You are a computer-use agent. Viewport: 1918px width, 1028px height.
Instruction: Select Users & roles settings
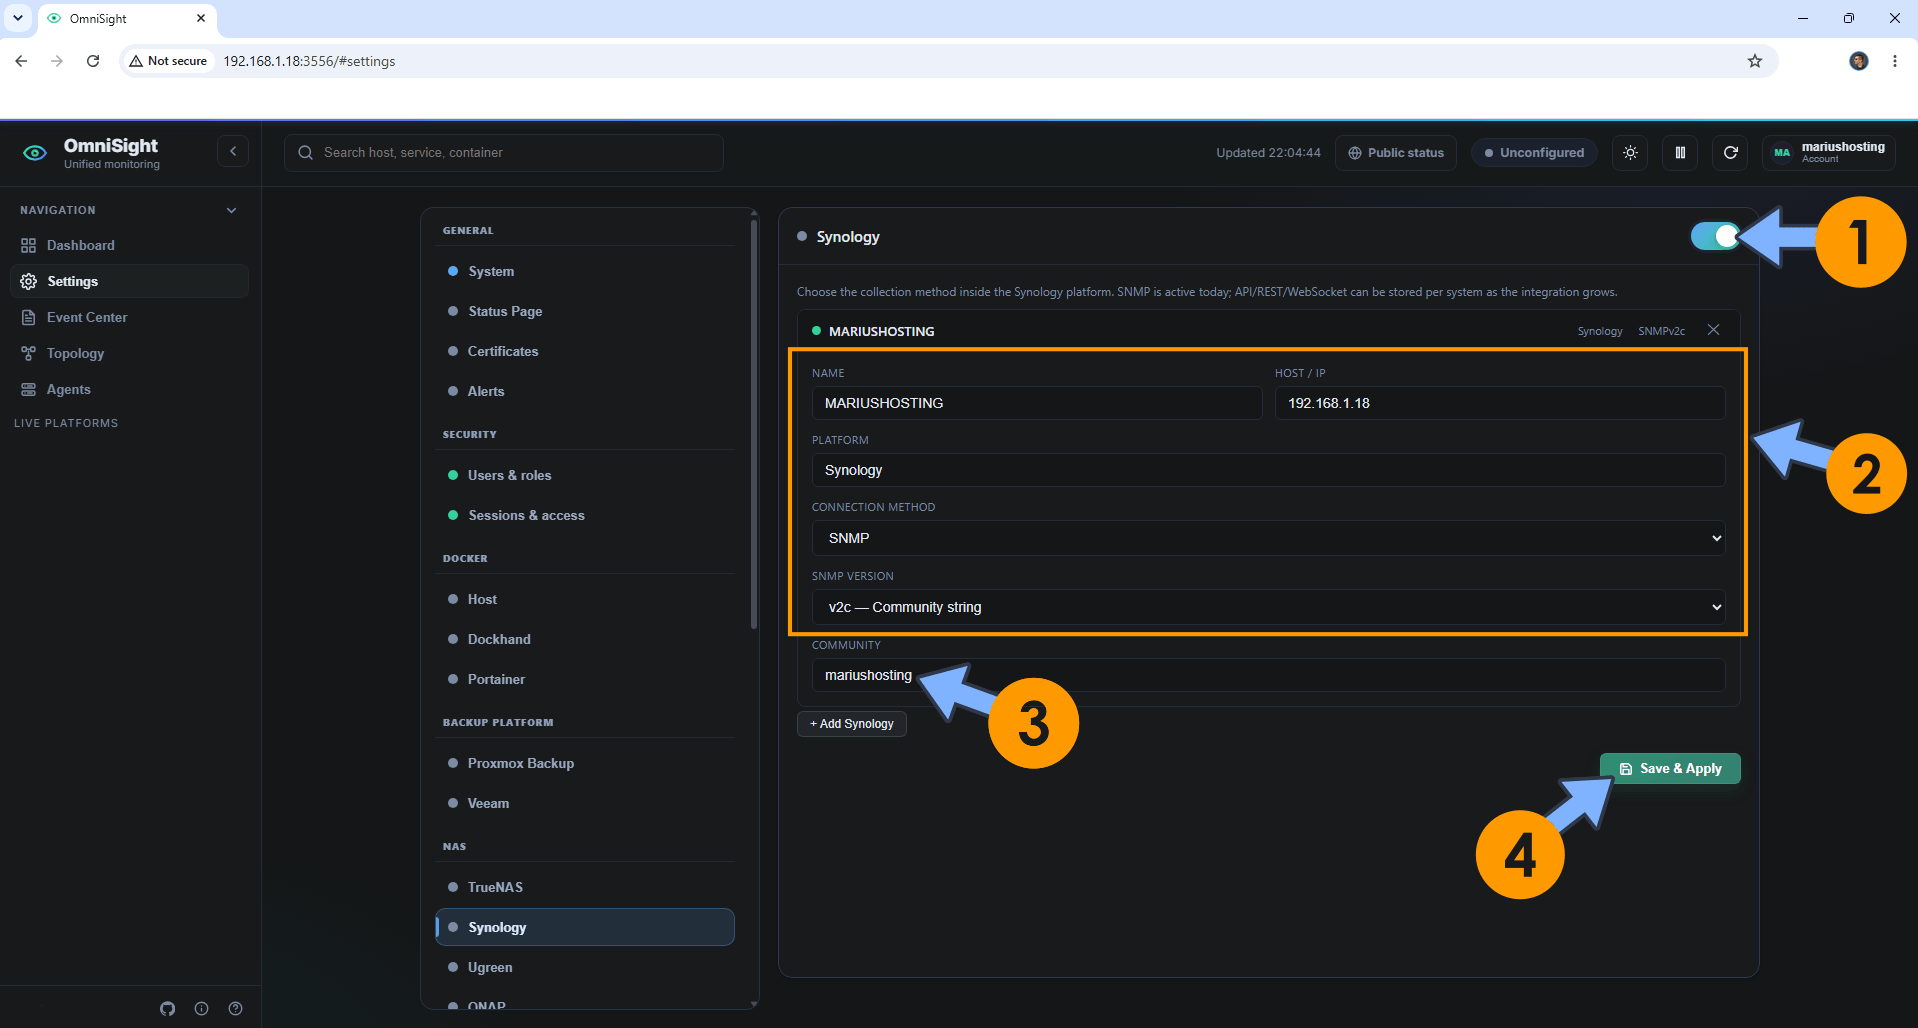[x=585, y=475]
